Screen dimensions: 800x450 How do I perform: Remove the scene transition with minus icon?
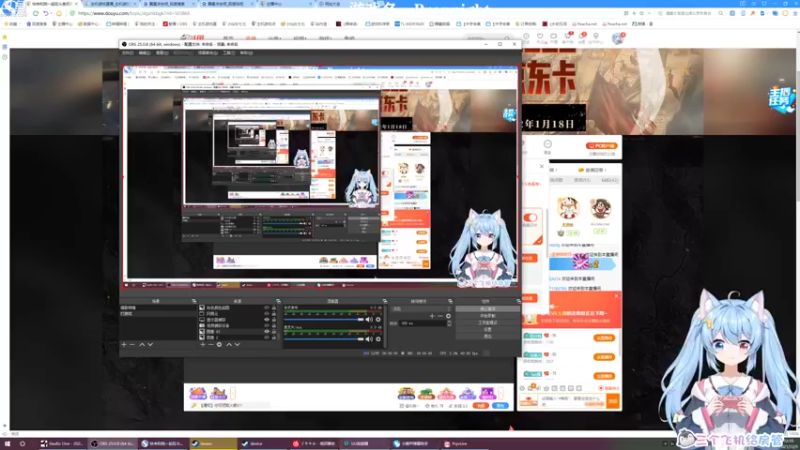440,316
